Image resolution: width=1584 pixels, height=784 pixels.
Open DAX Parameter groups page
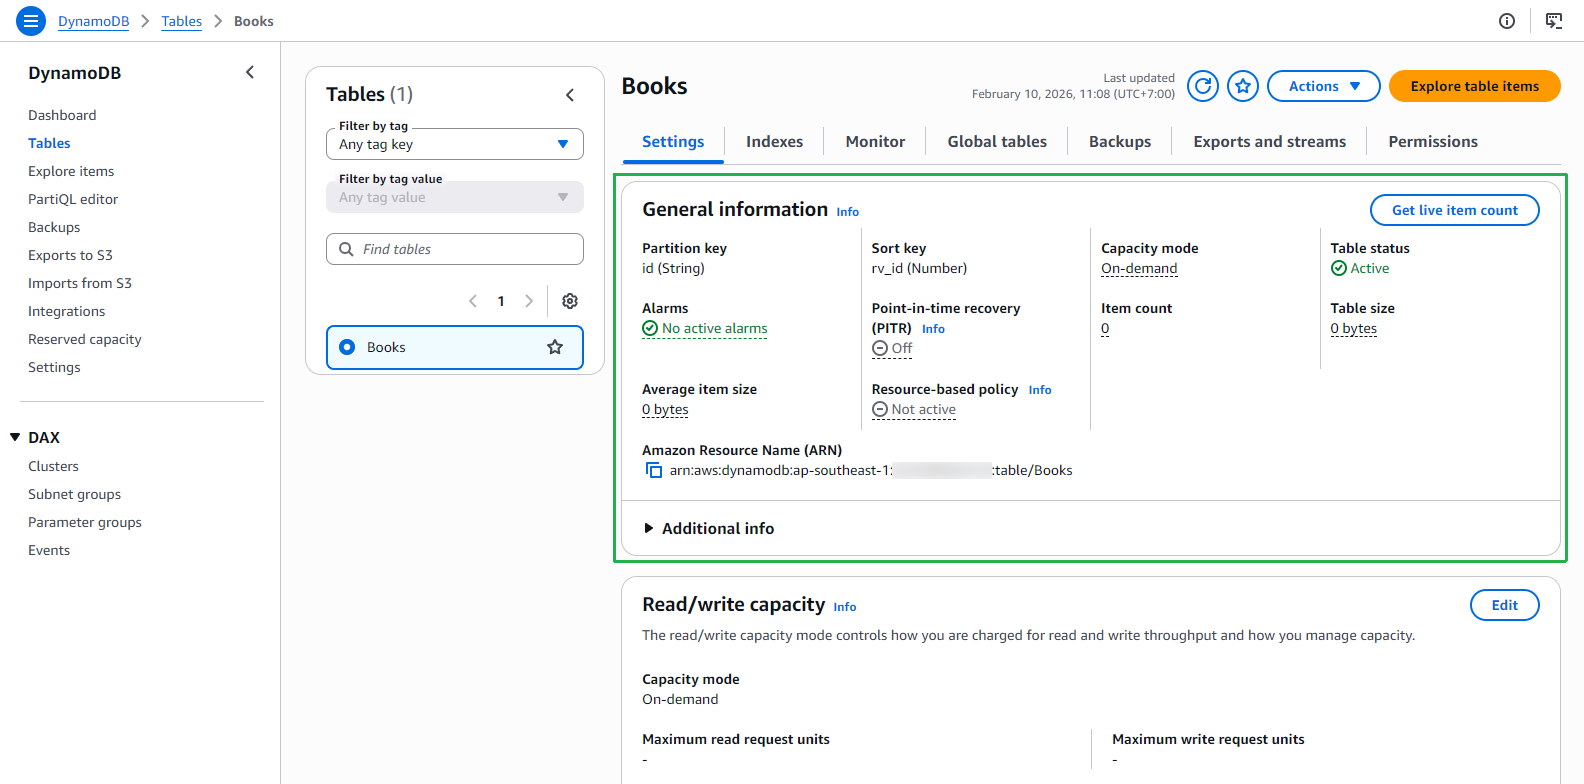point(85,522)
